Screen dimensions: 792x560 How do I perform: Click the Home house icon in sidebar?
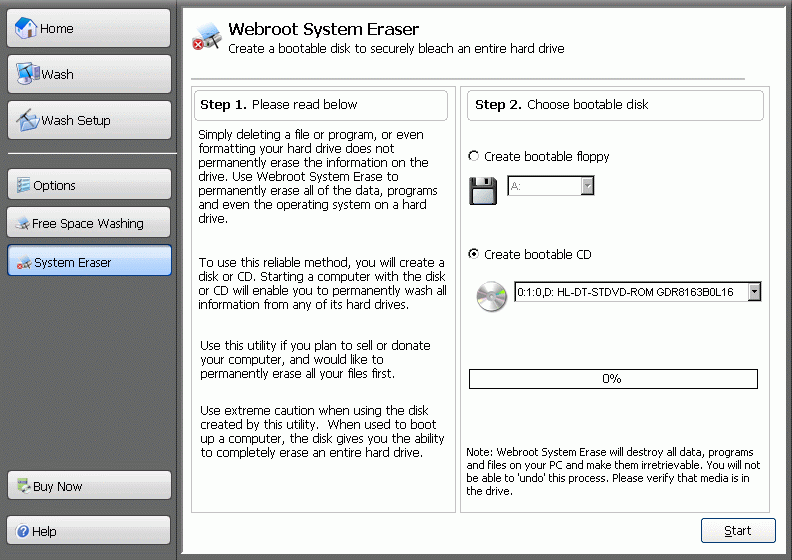(x=26, y=28)
